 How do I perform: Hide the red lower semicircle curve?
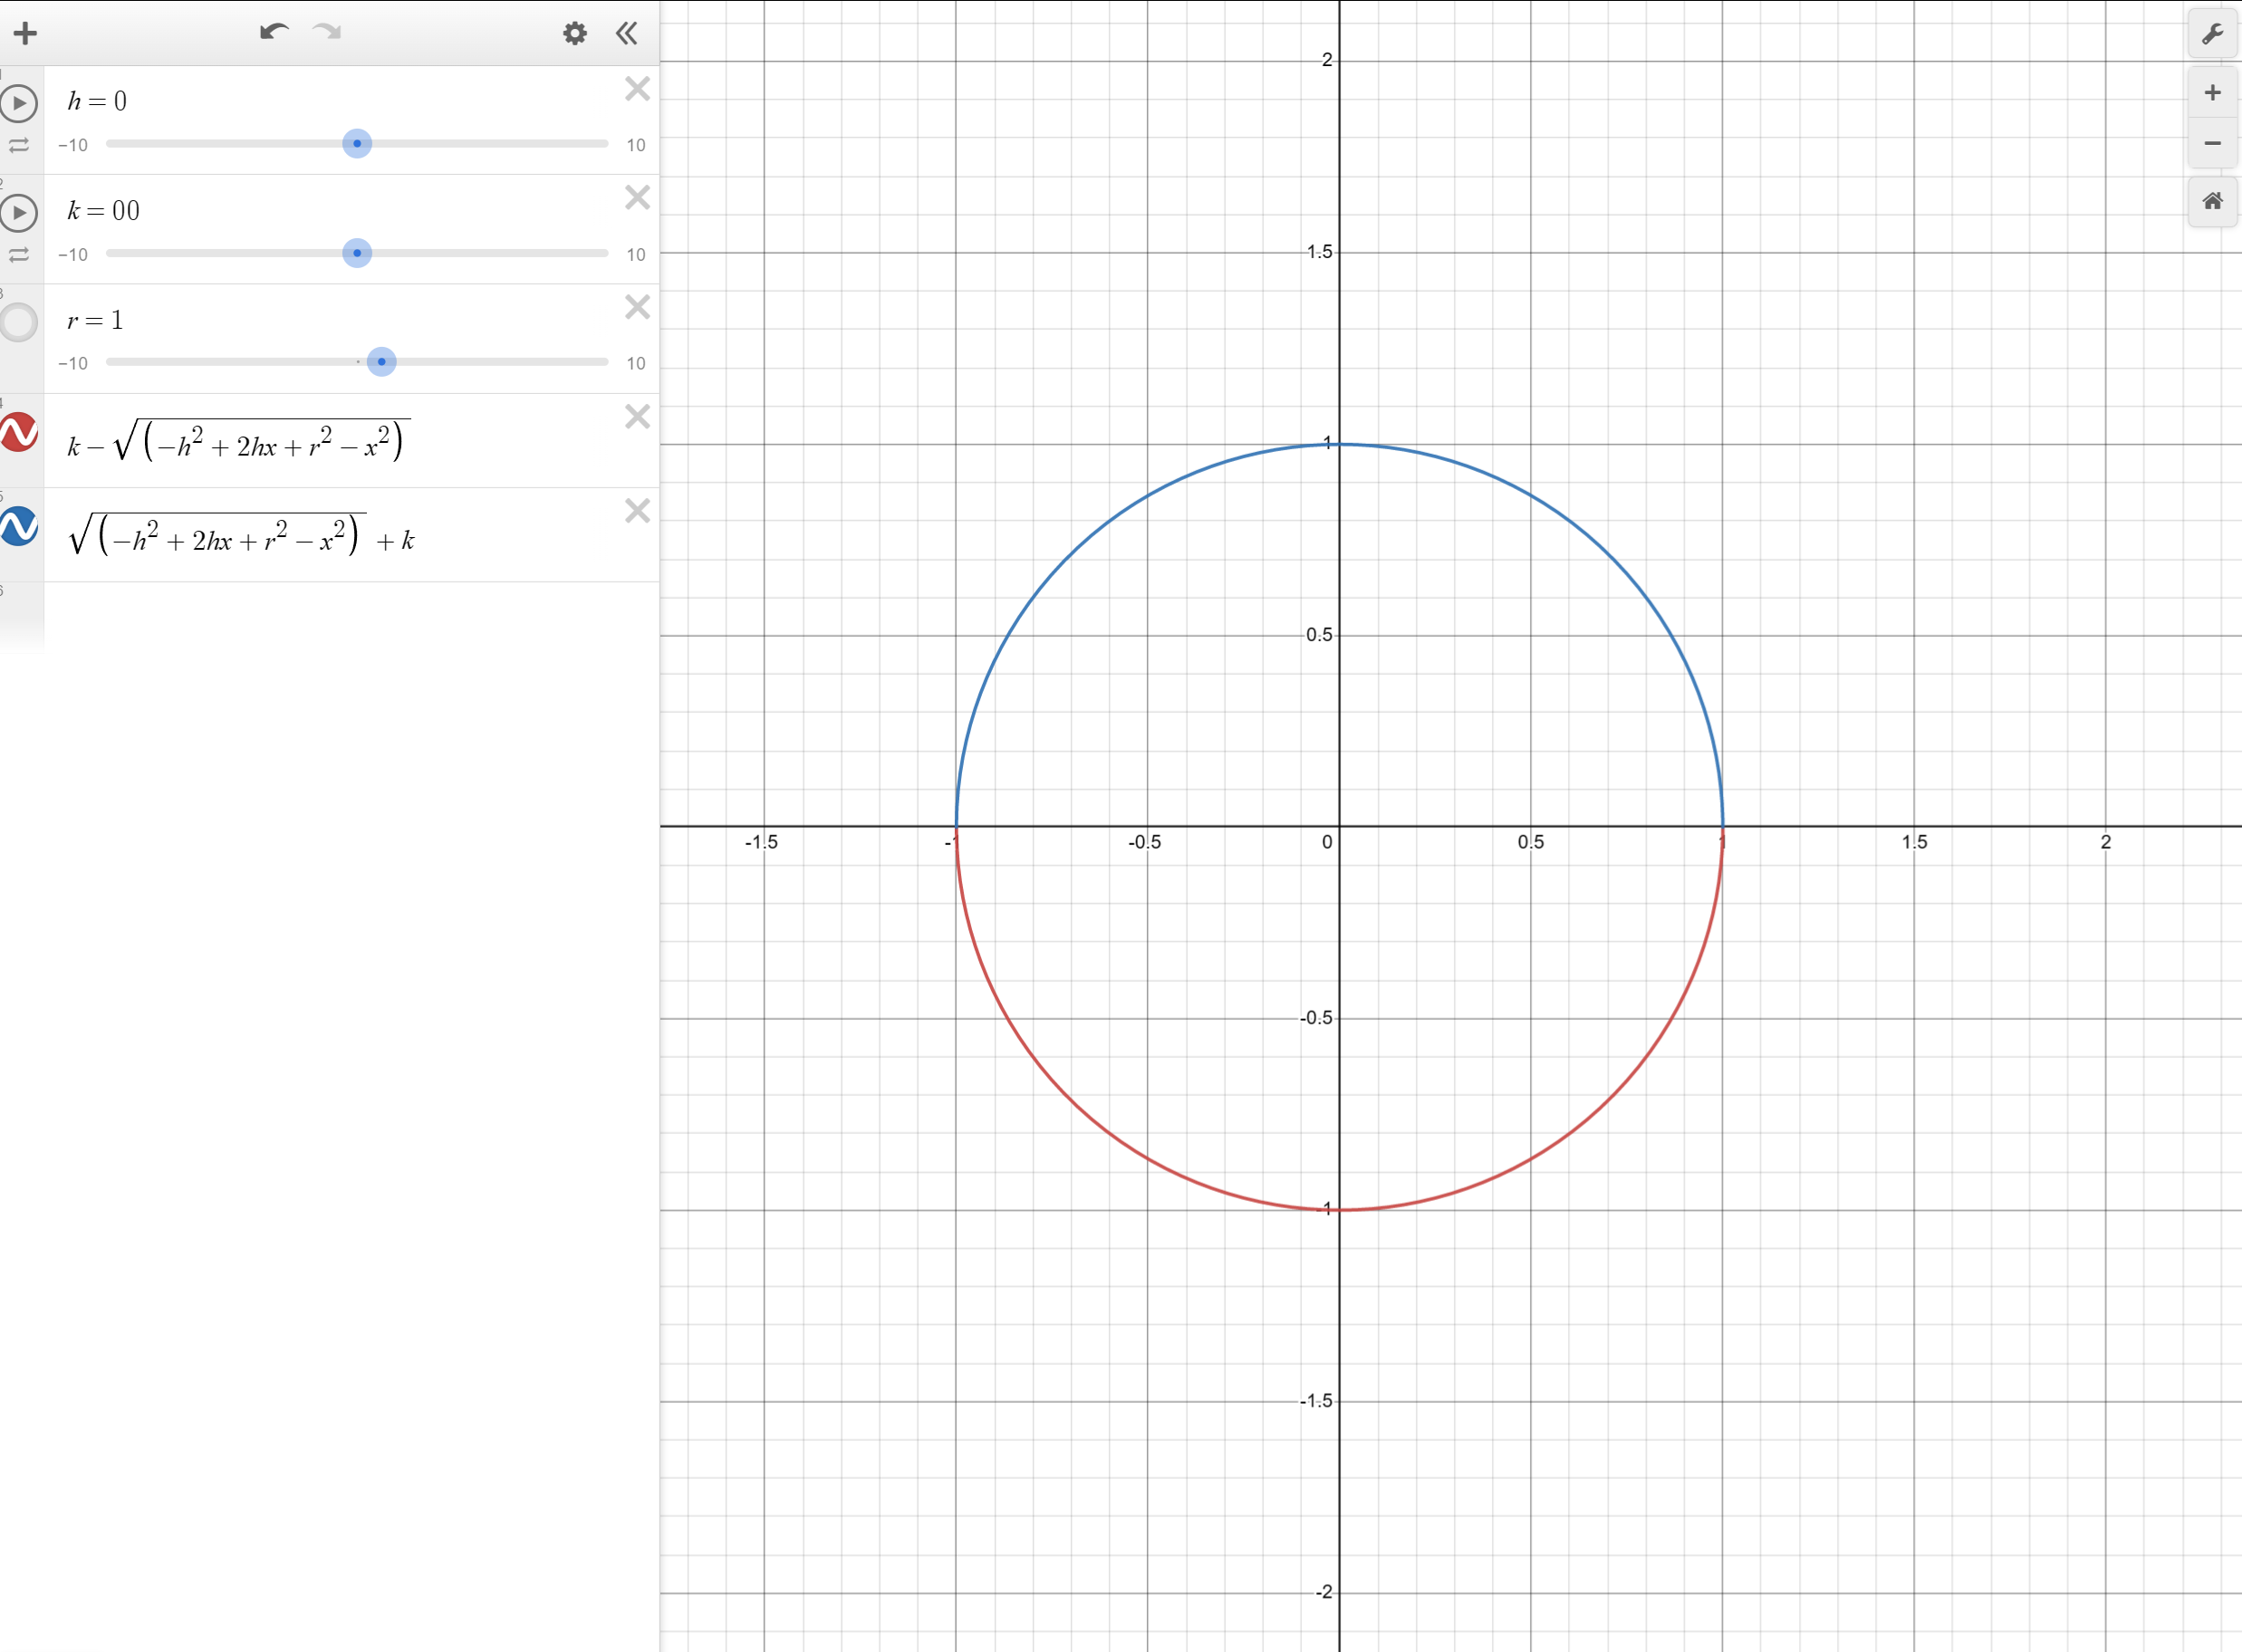(19, 432)
